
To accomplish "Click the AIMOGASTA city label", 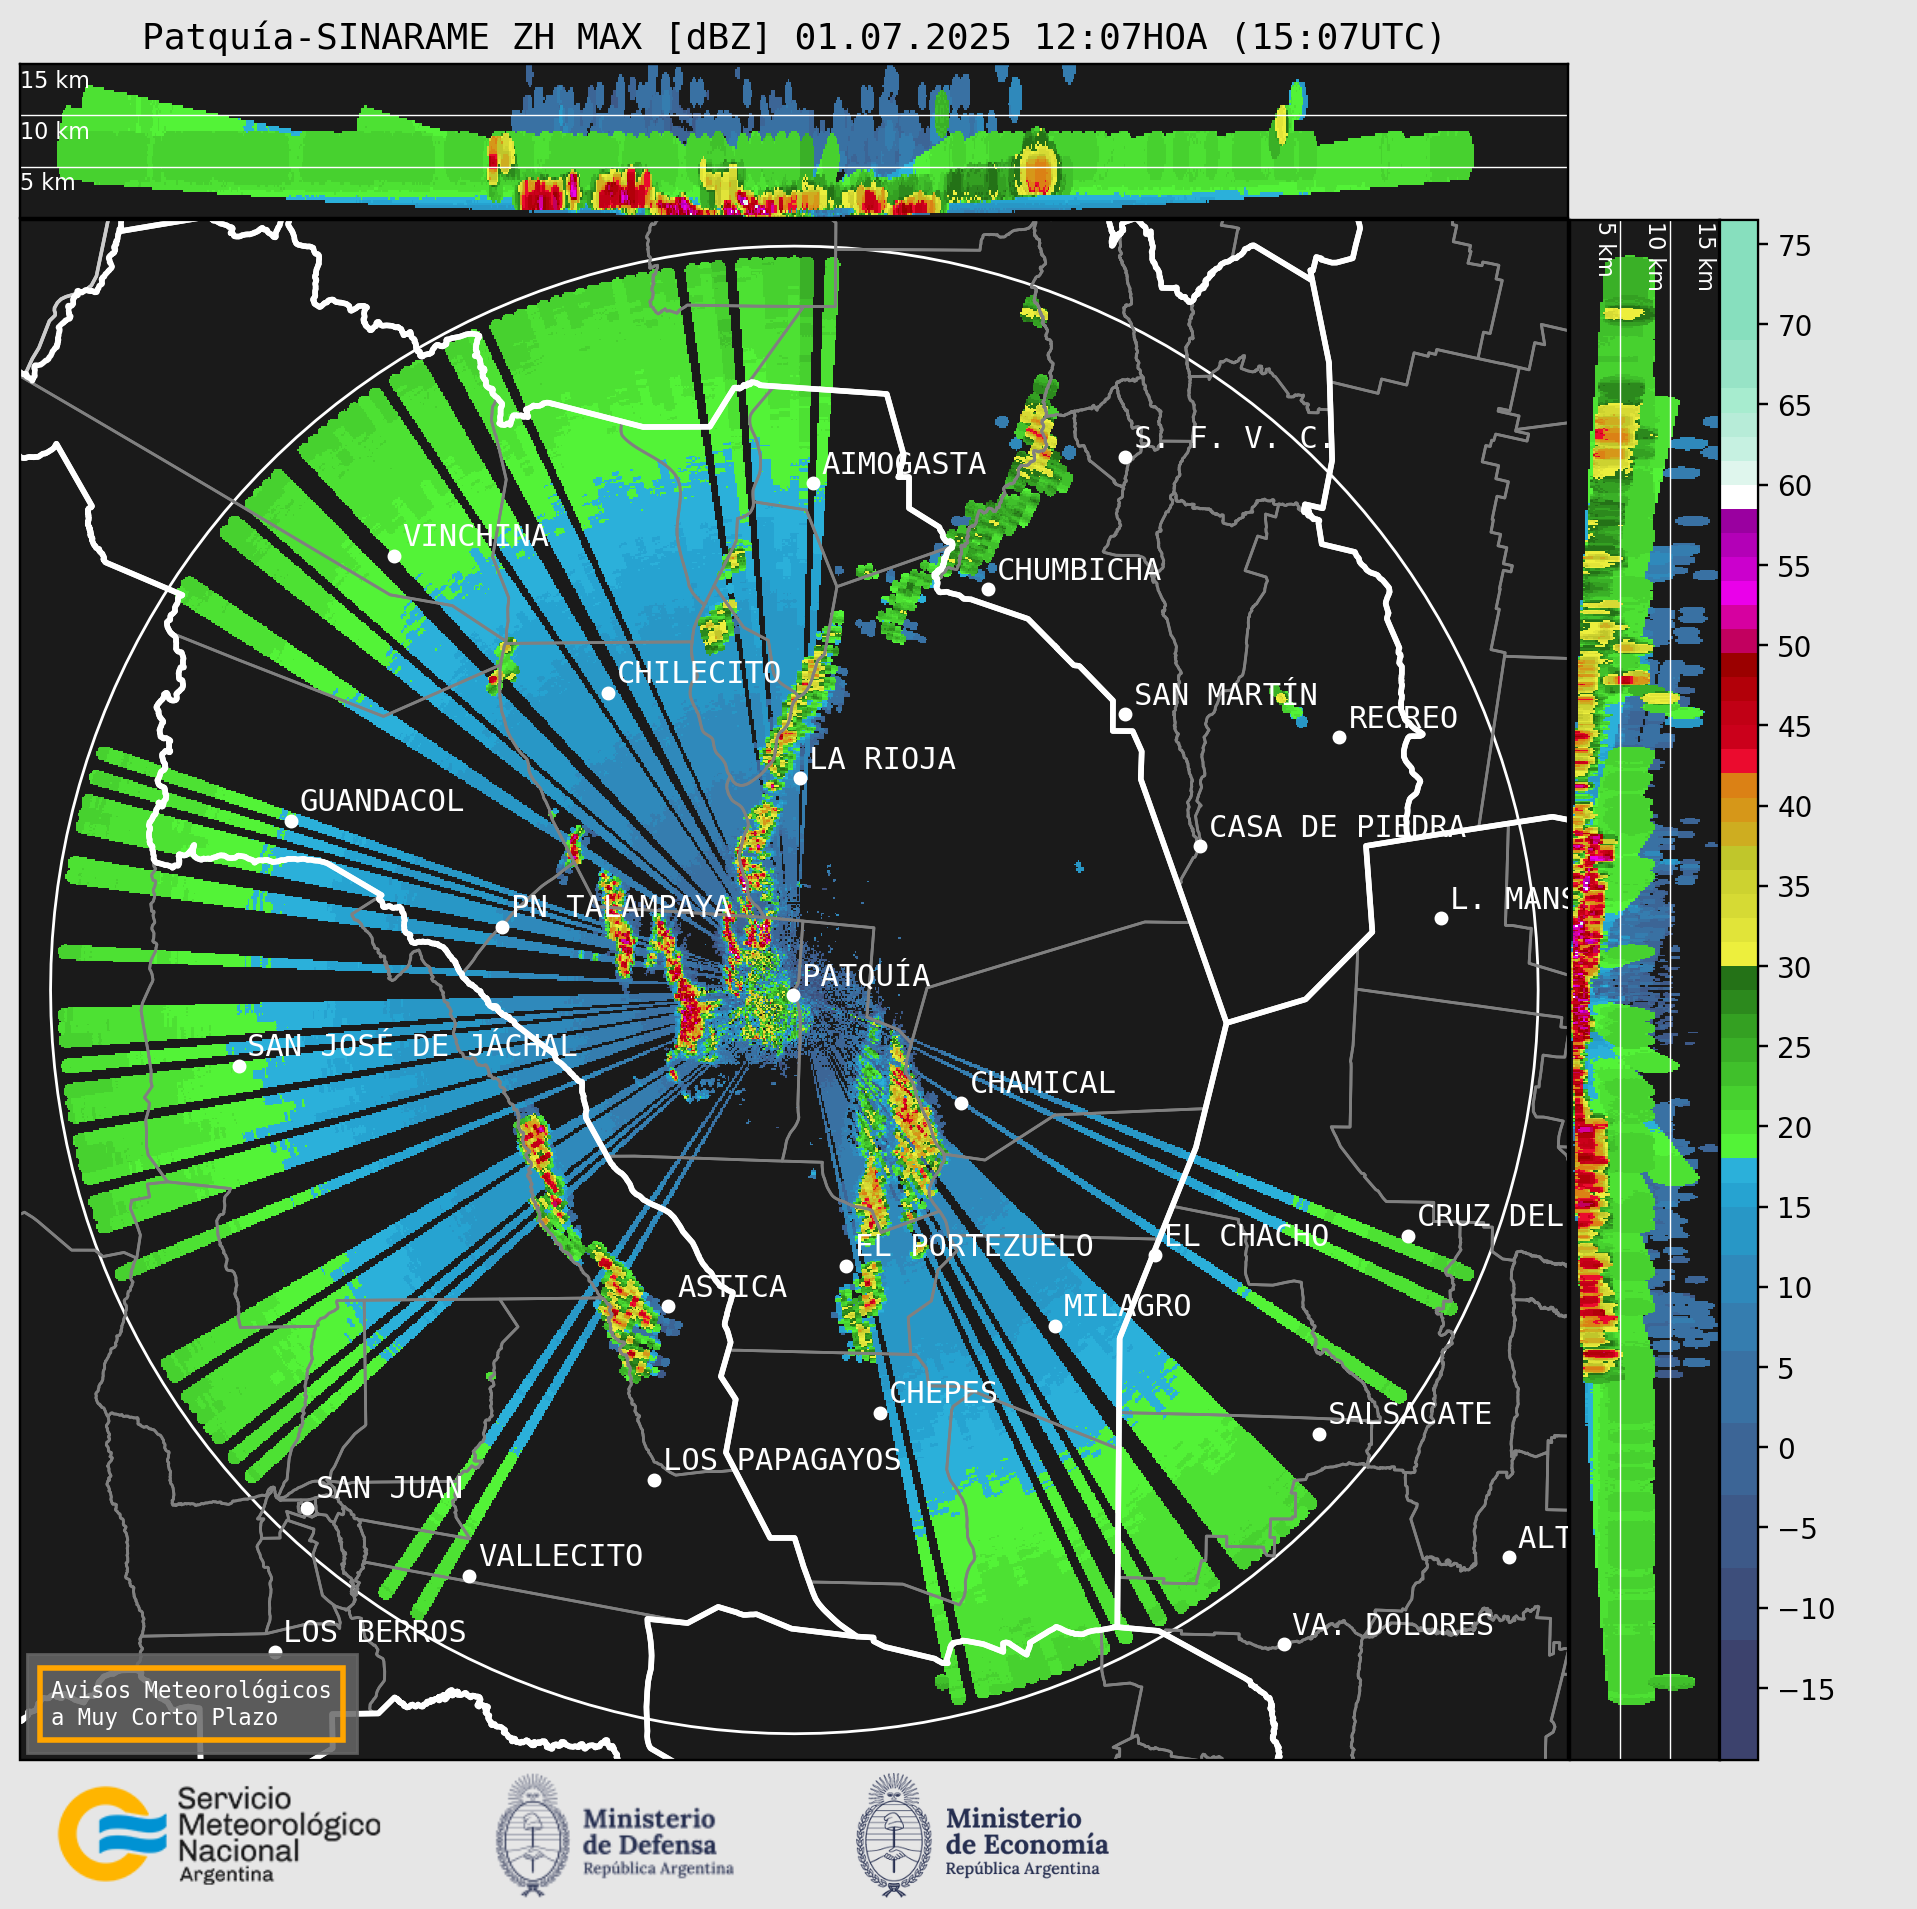I will (x=904, y=464).
